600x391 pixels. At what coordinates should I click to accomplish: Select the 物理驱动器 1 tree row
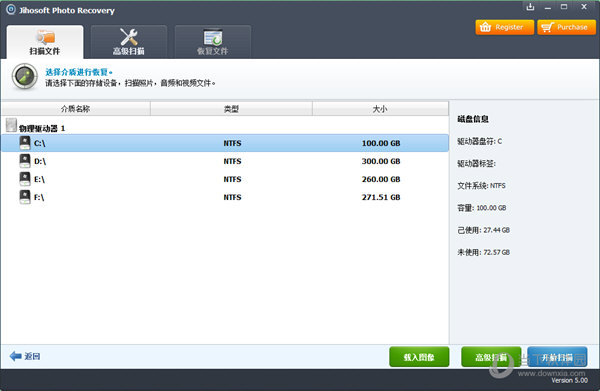[x=225, y=125]
